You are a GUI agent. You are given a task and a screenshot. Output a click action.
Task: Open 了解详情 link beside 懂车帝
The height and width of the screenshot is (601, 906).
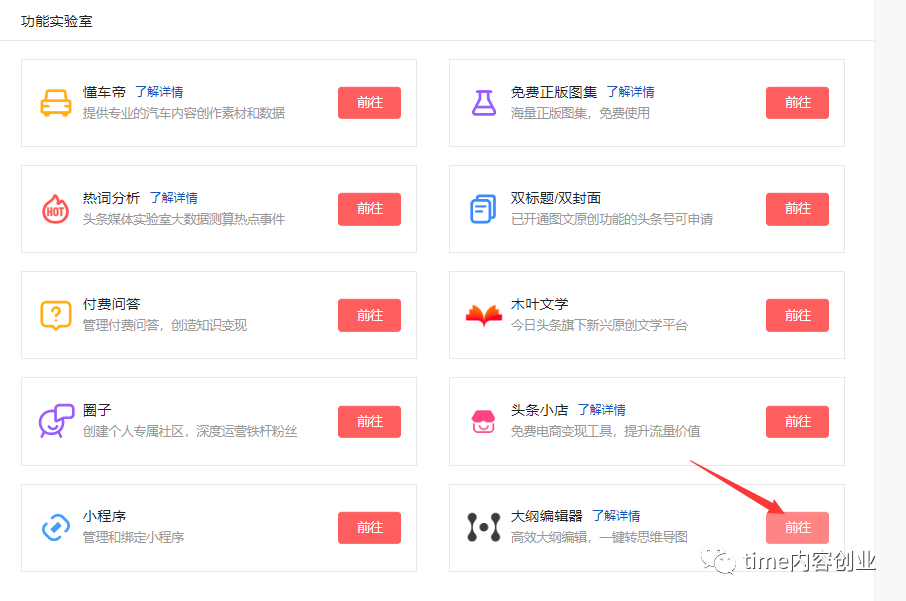click(159, 92)
